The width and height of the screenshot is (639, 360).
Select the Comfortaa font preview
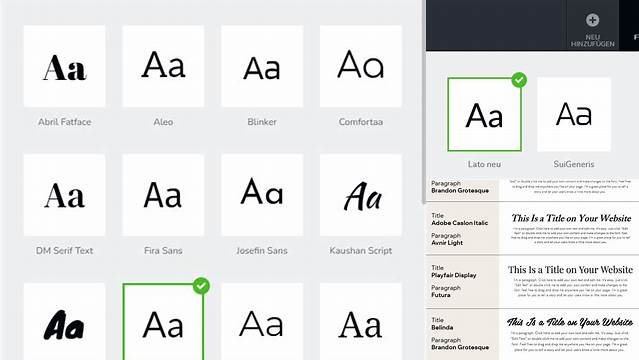point(361,66)
